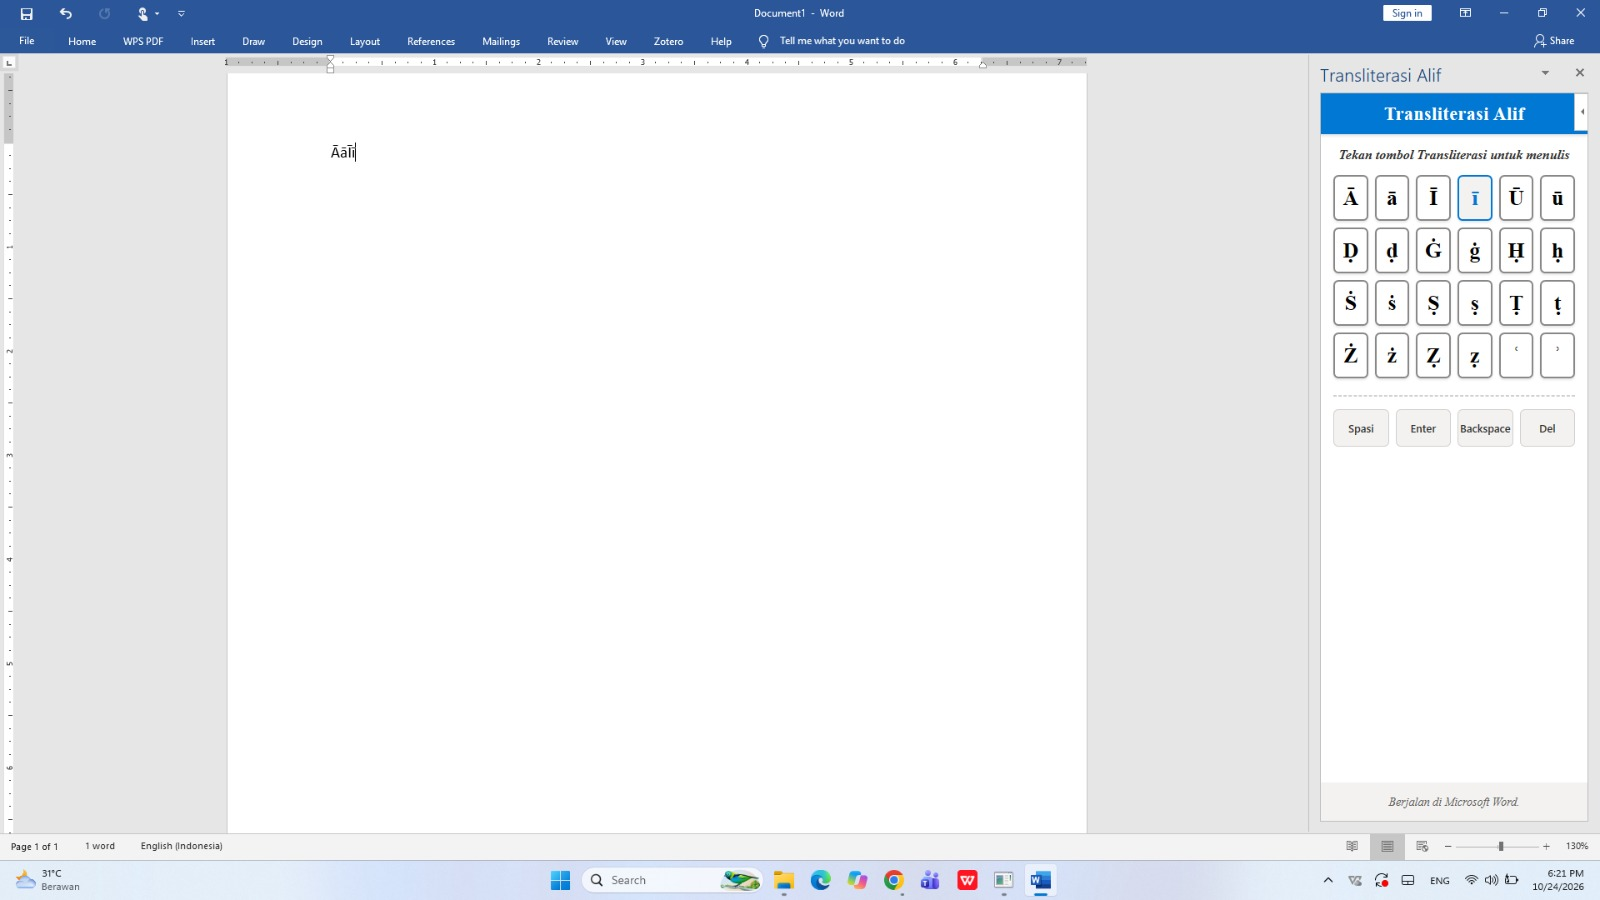Insert lowercase ḥ with dot below

(x=1557, y=251)
